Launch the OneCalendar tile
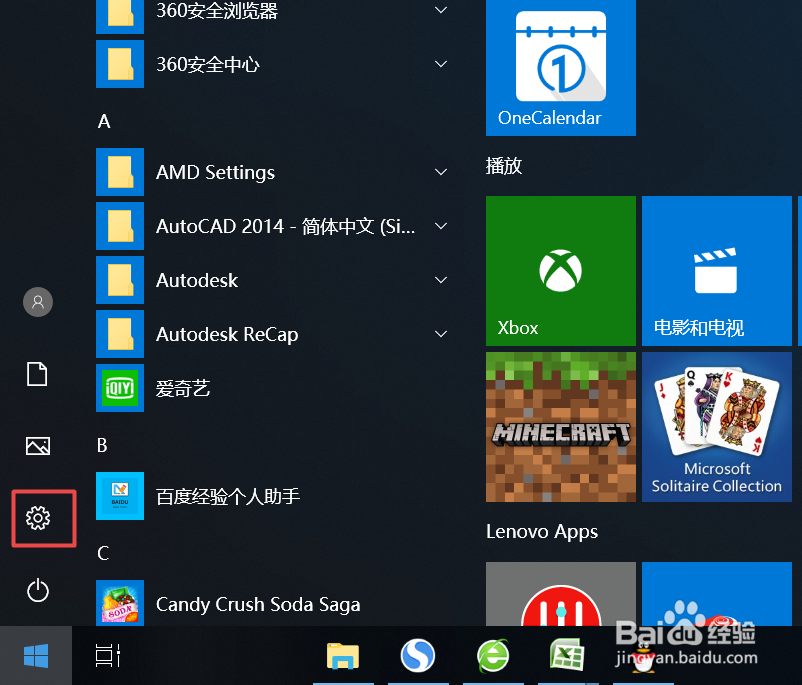 click(560, 60)
